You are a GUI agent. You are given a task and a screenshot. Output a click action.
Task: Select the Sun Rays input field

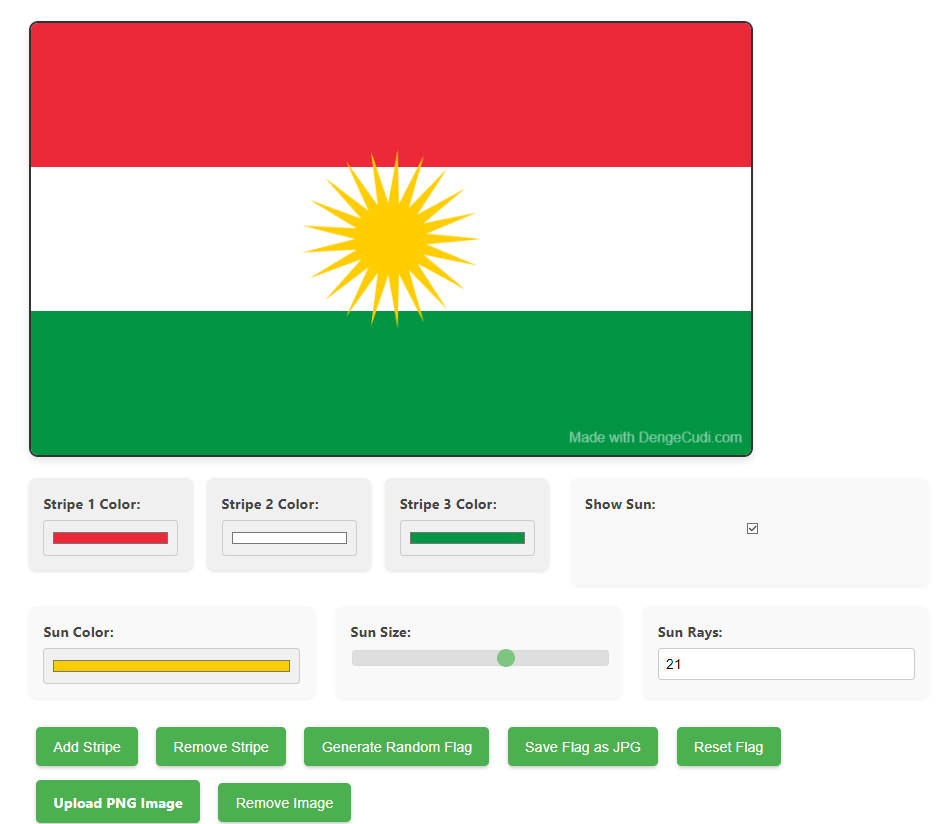click(x=786, y=663)
